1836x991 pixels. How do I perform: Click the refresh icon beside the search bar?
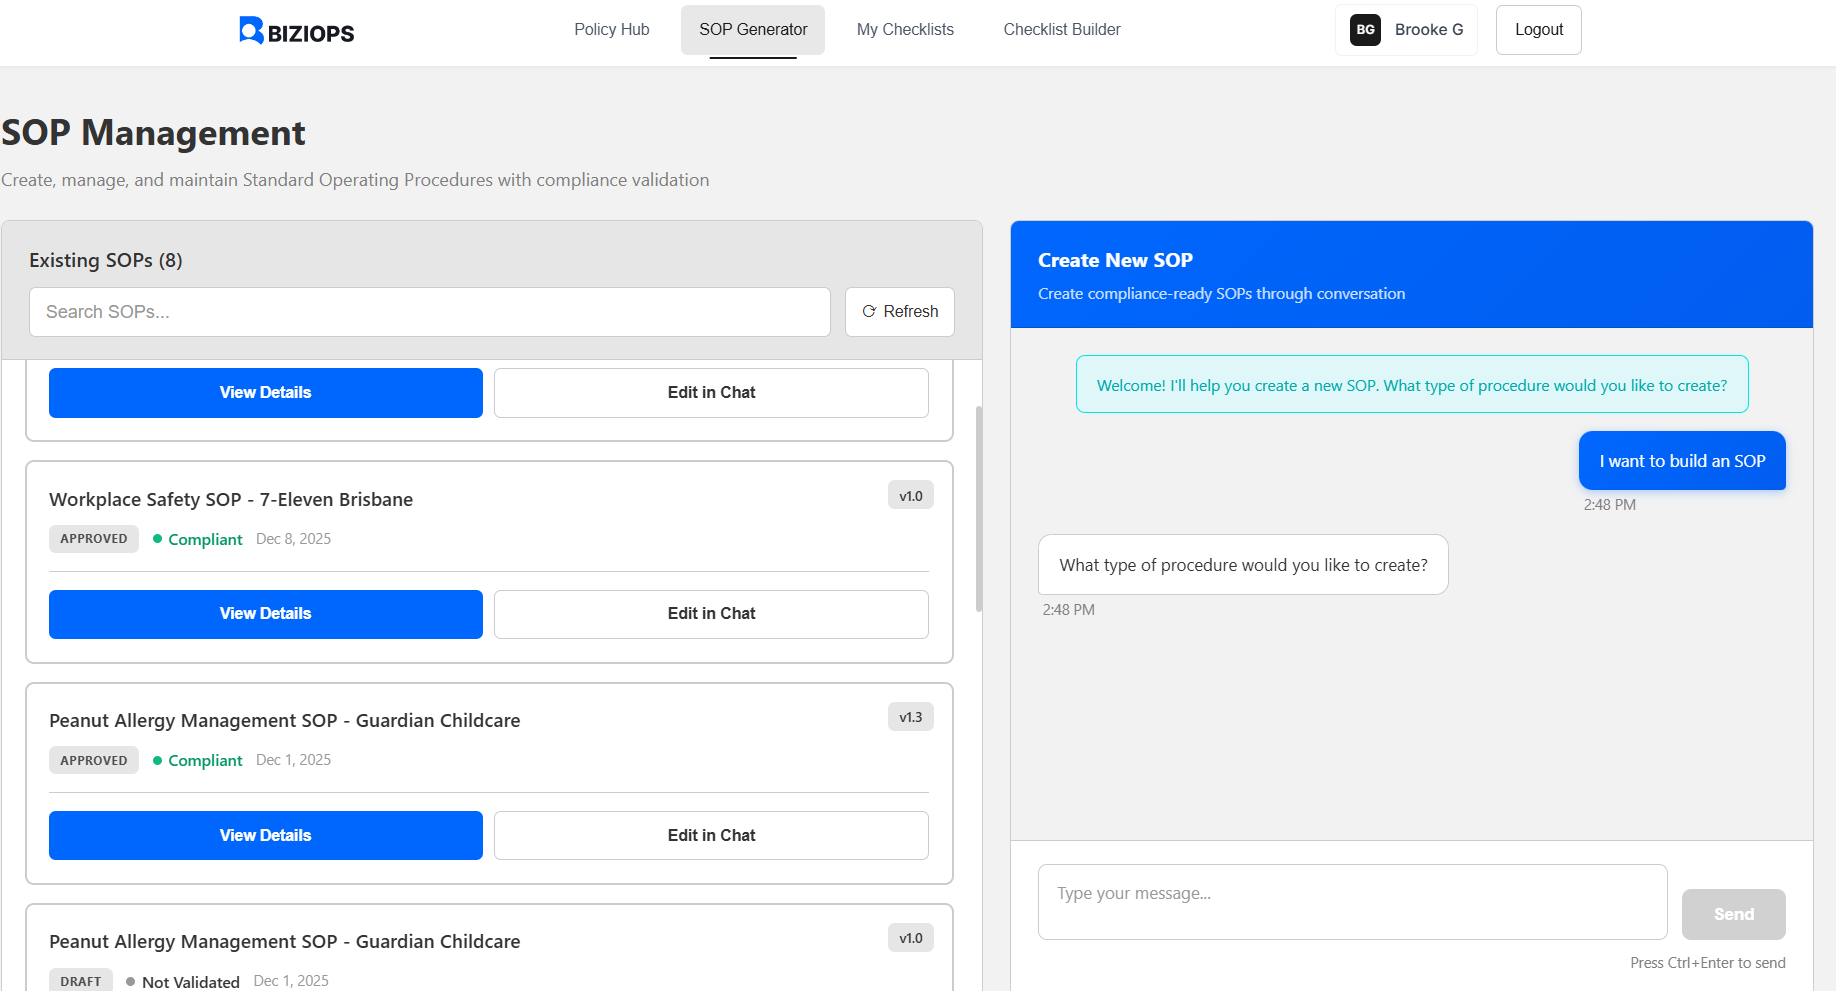point(869,312)
